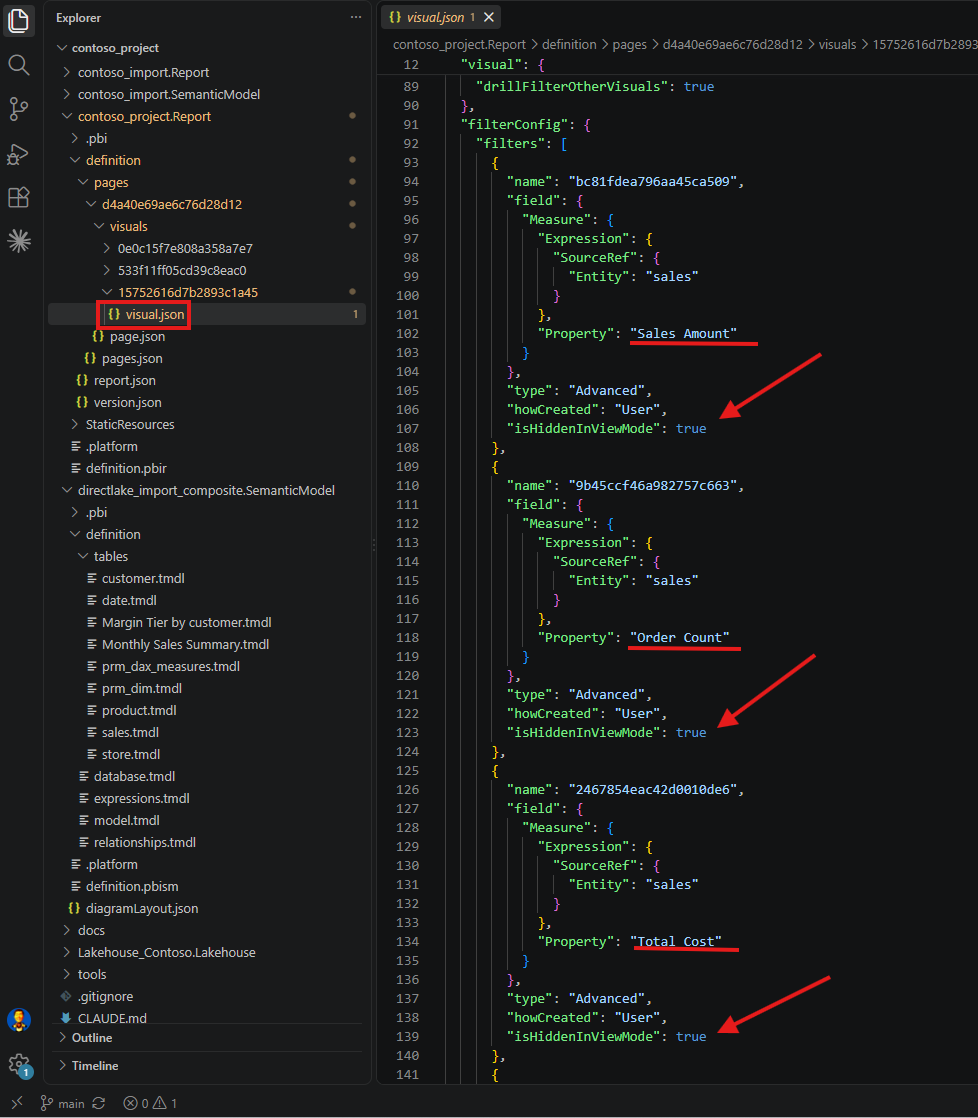978x1118 pixels.
Task: Open the pages.json file
Action: coord(132,359)
